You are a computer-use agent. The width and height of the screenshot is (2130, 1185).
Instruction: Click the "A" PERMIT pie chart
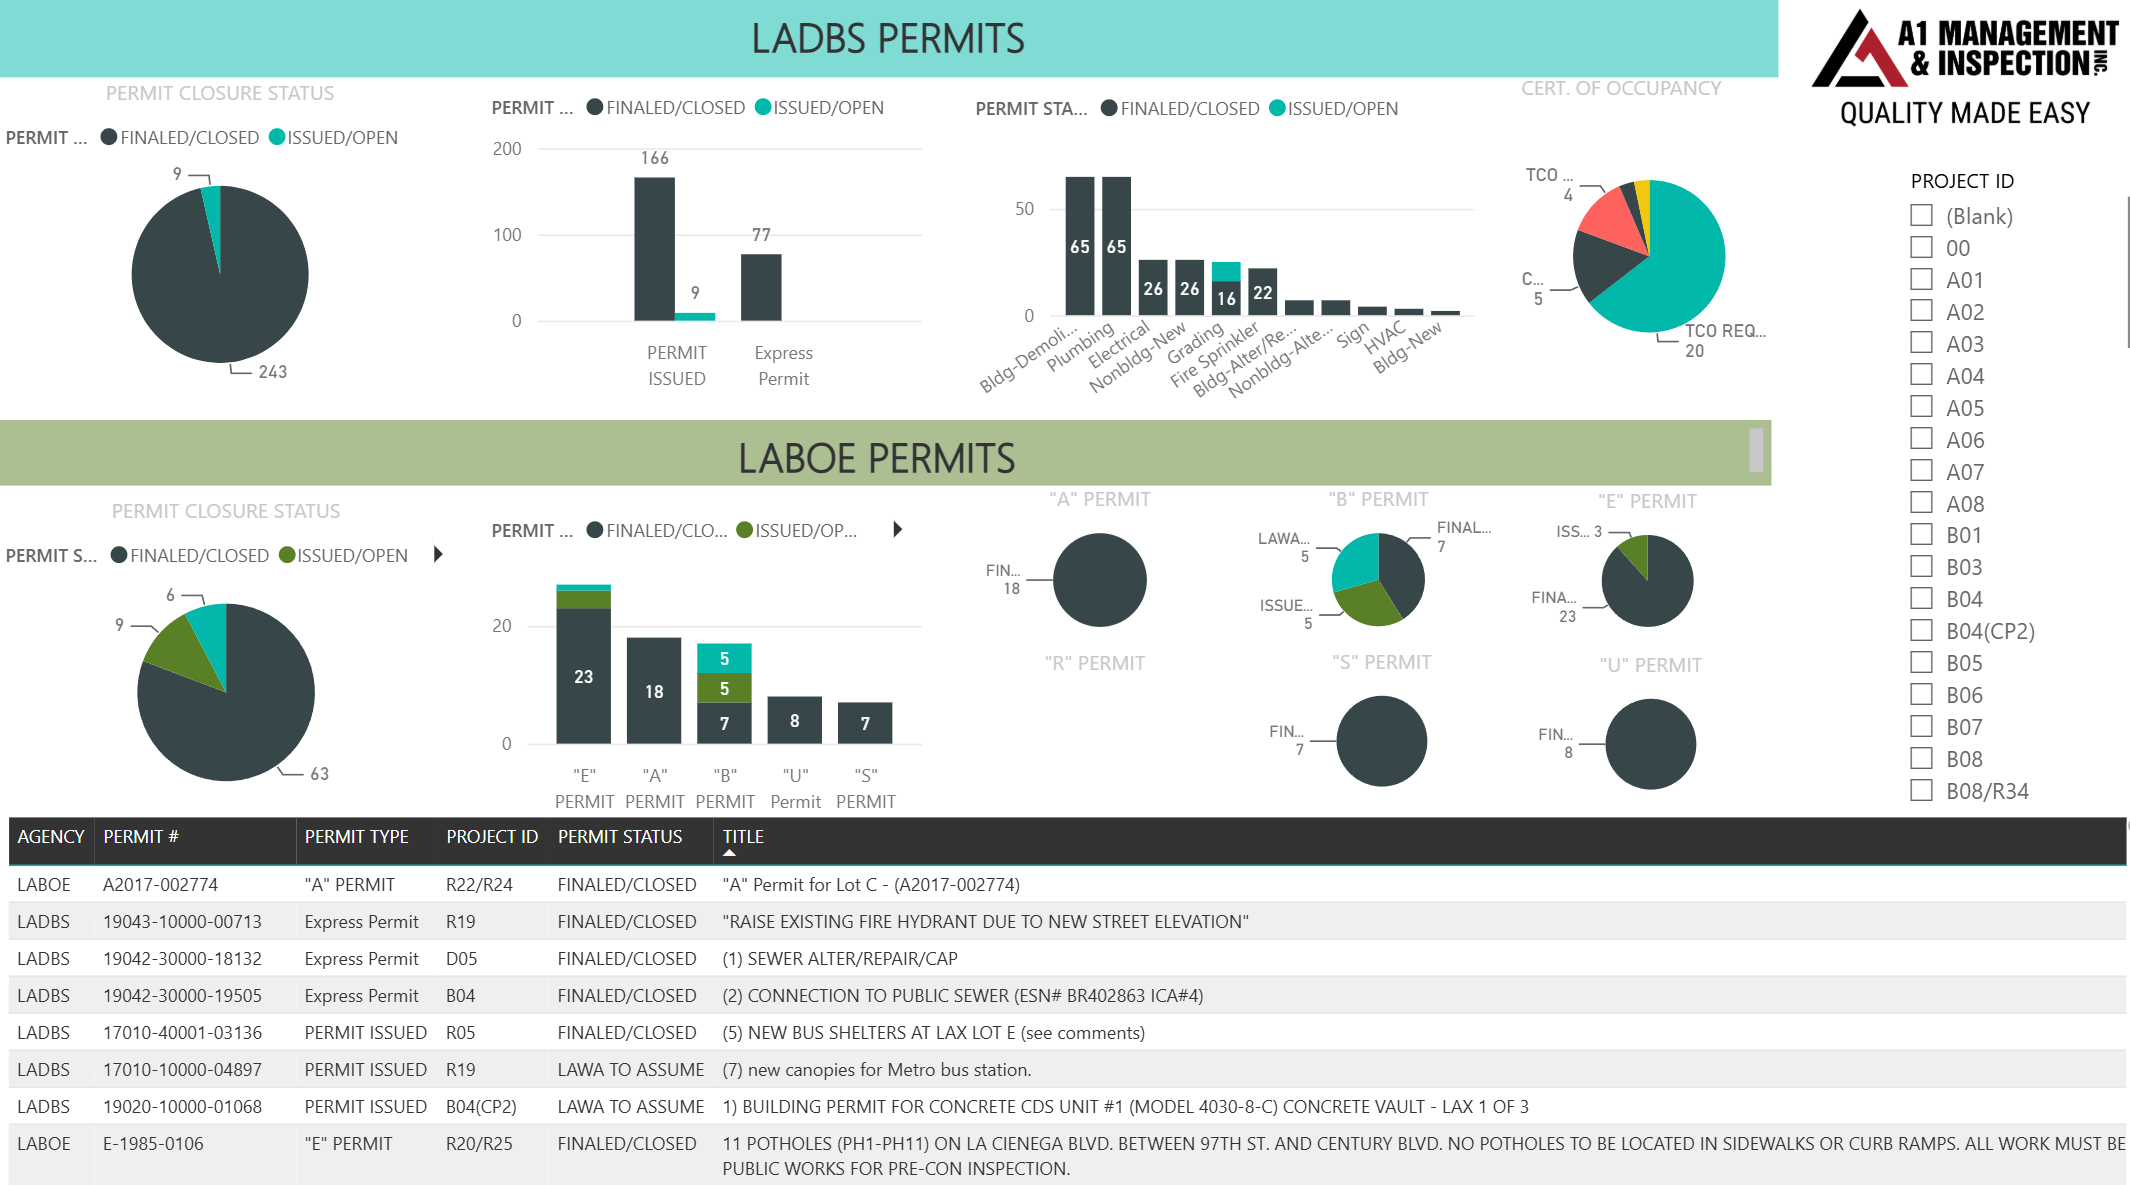coord(1099,580)
